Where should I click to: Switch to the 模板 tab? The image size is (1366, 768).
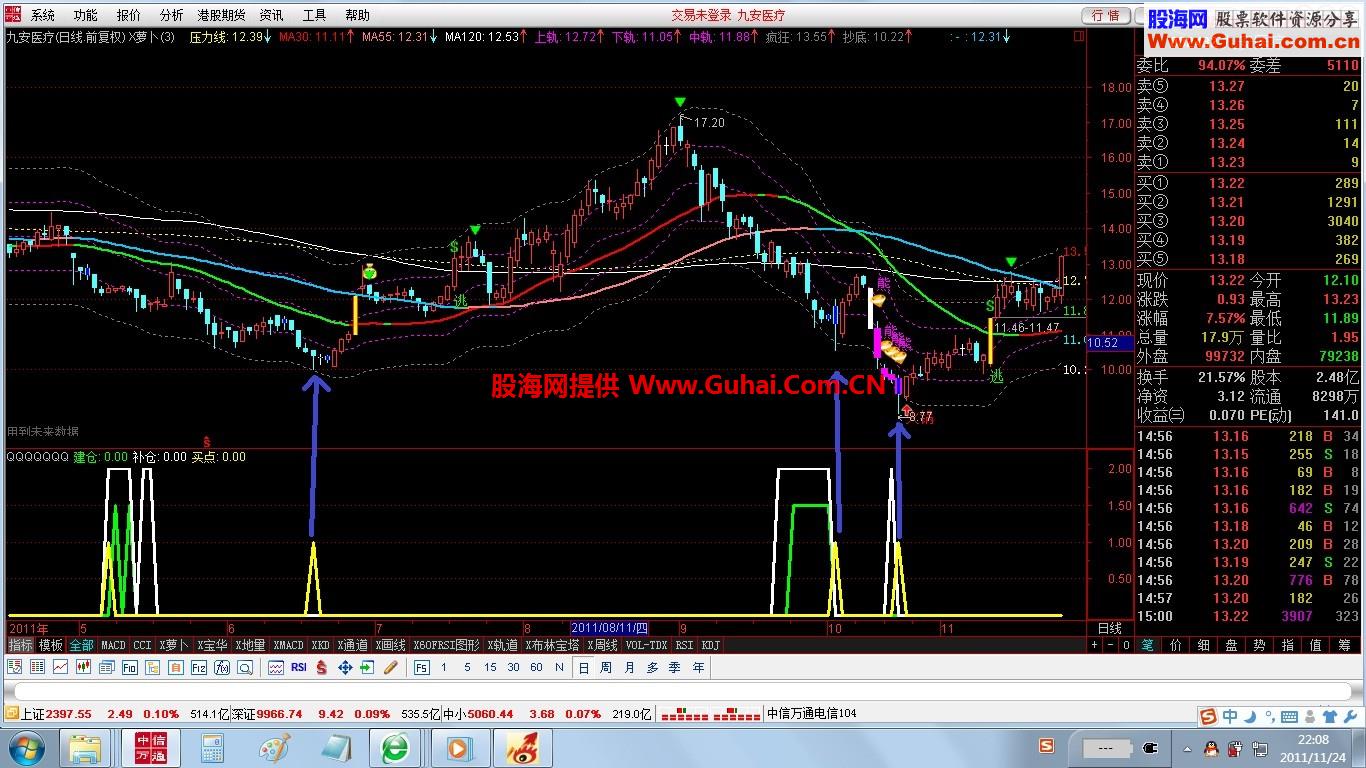point(51,645)
